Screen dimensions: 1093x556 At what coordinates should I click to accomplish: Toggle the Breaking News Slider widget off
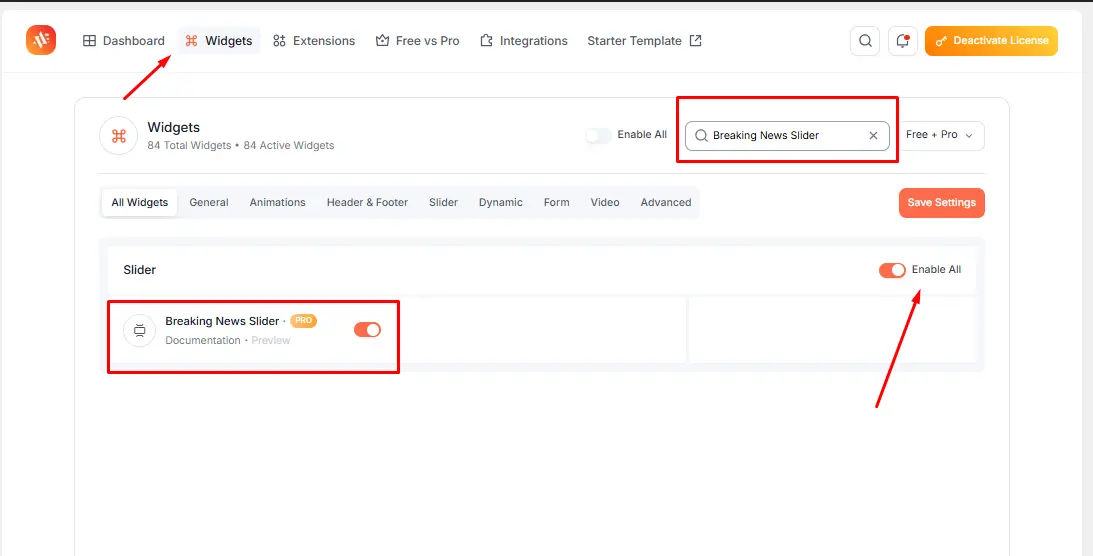point(367,330)
